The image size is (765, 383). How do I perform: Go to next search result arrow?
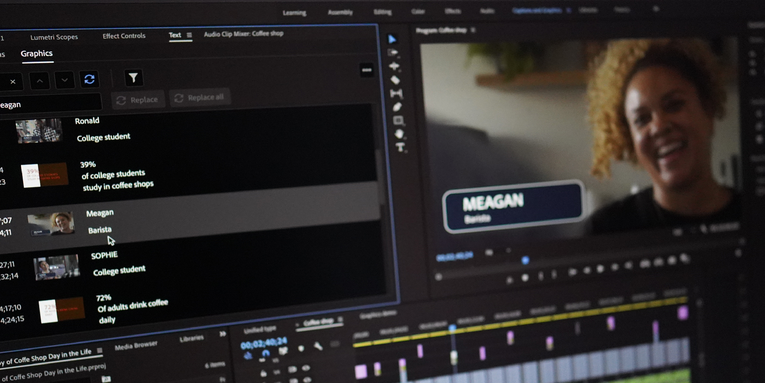click(64, 80)
